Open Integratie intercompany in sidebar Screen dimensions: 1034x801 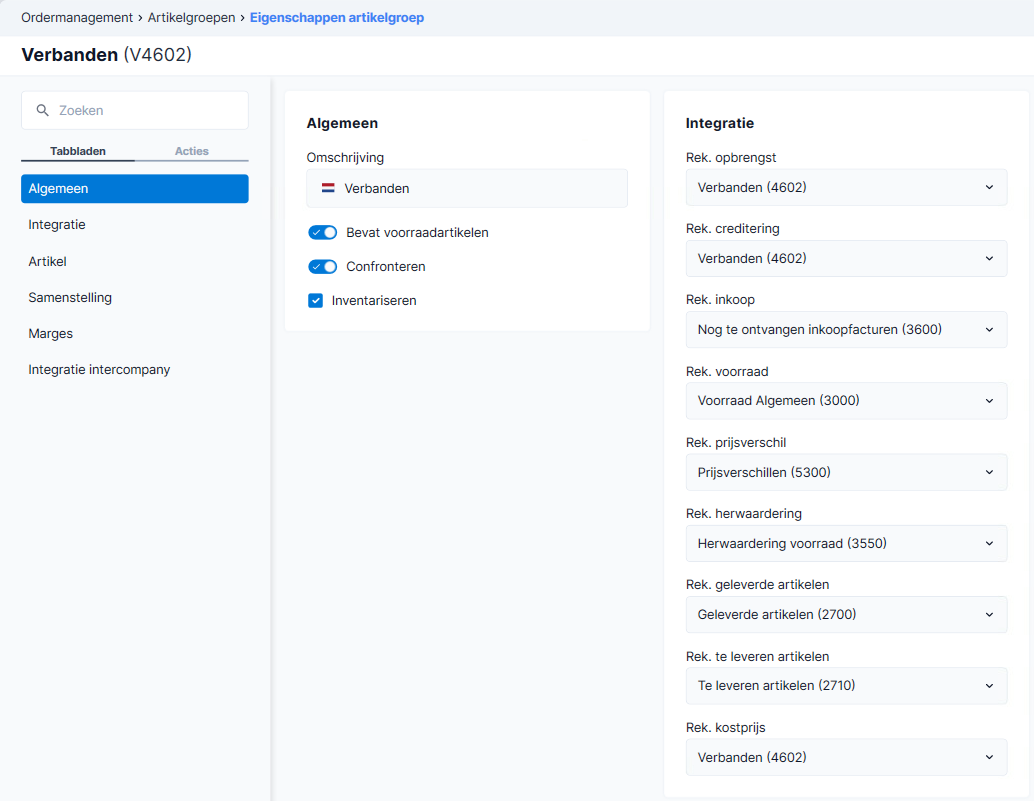[99, 370]
